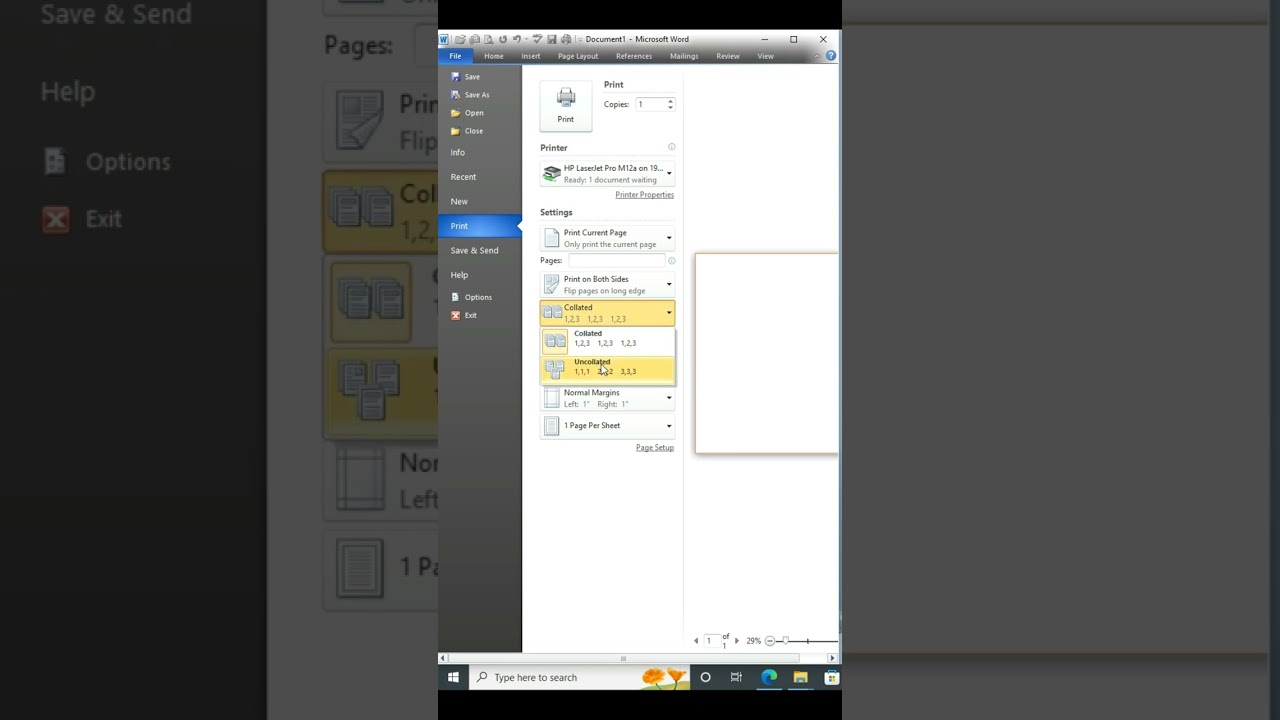
Task: Click Close in the File sidebar
Action: [x=467, y=131]
